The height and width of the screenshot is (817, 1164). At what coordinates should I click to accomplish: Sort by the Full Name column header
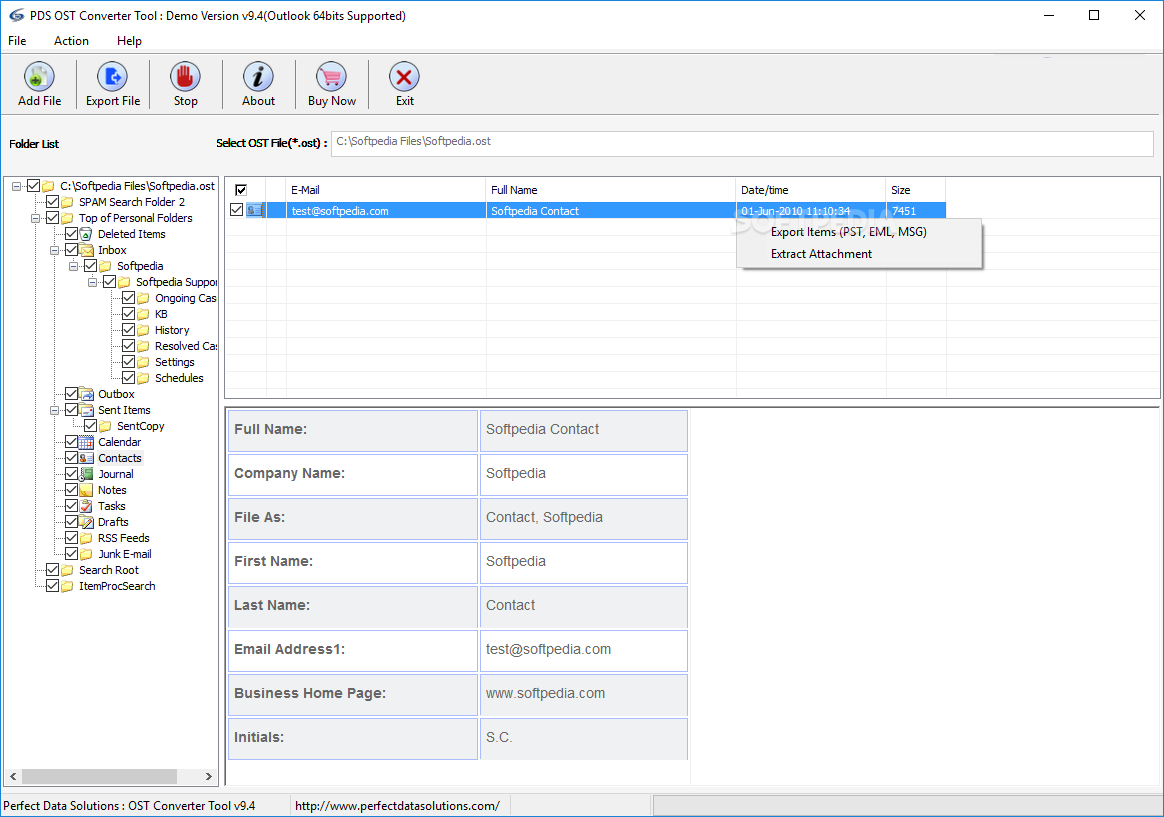610,190
